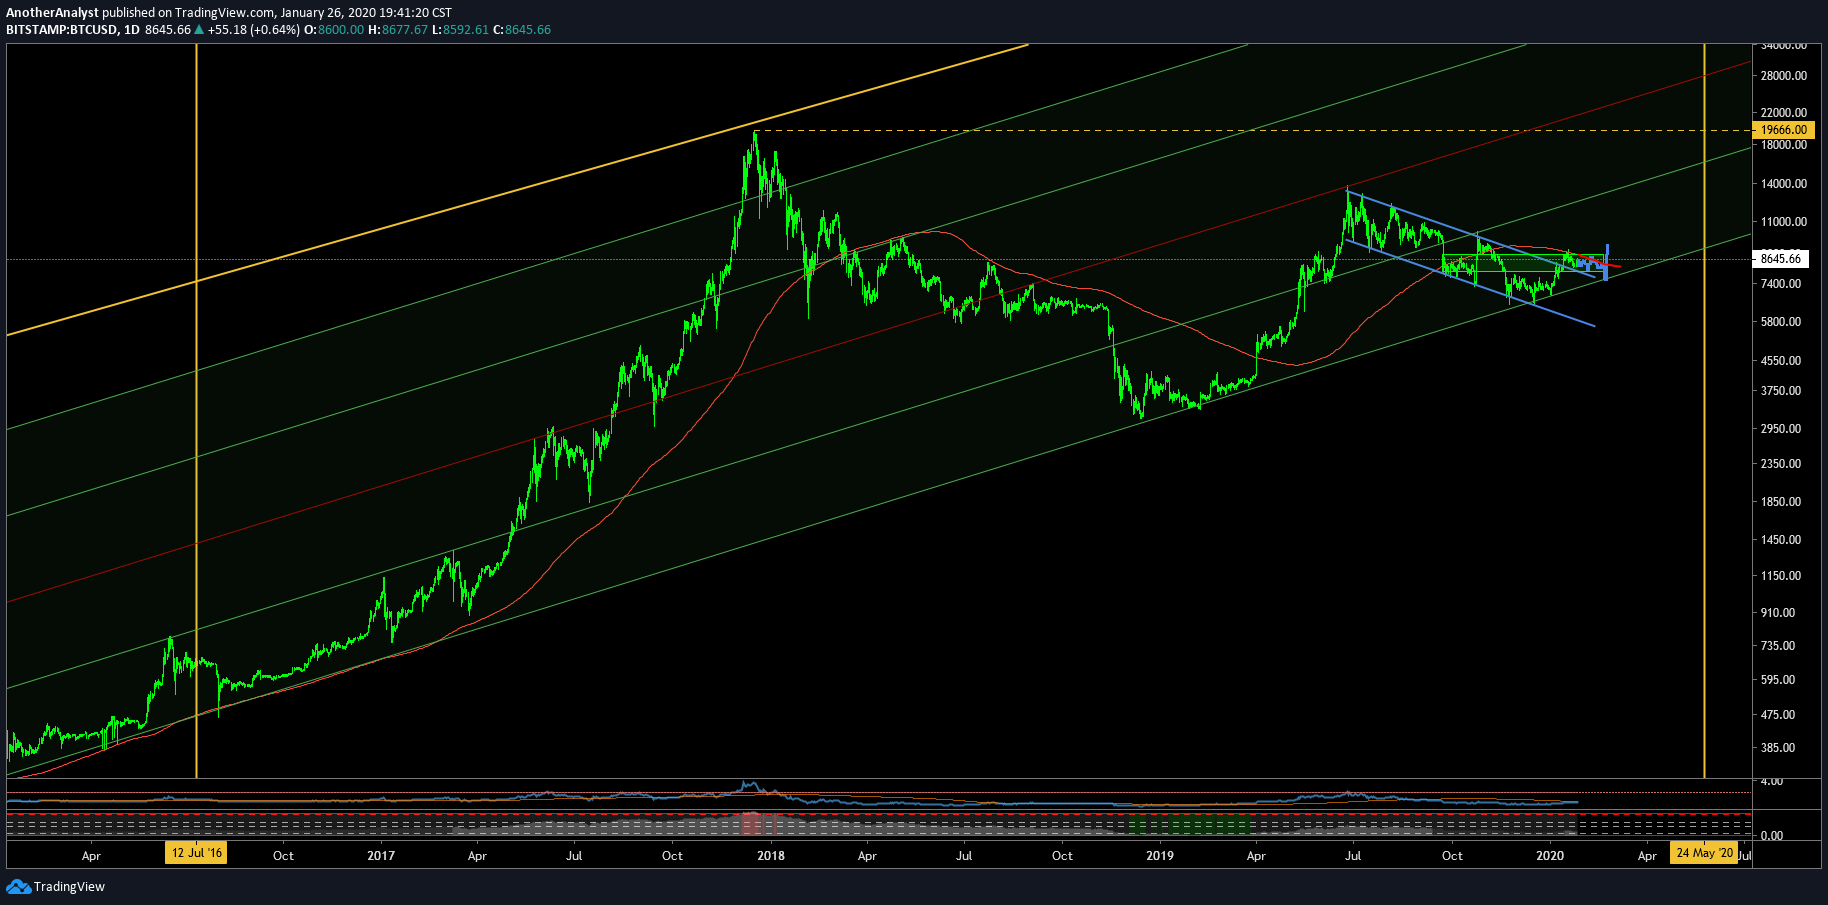Click the 735.00 price axis label
1828x905 pixels.
pyautogui.click(x=1778, y=646)
